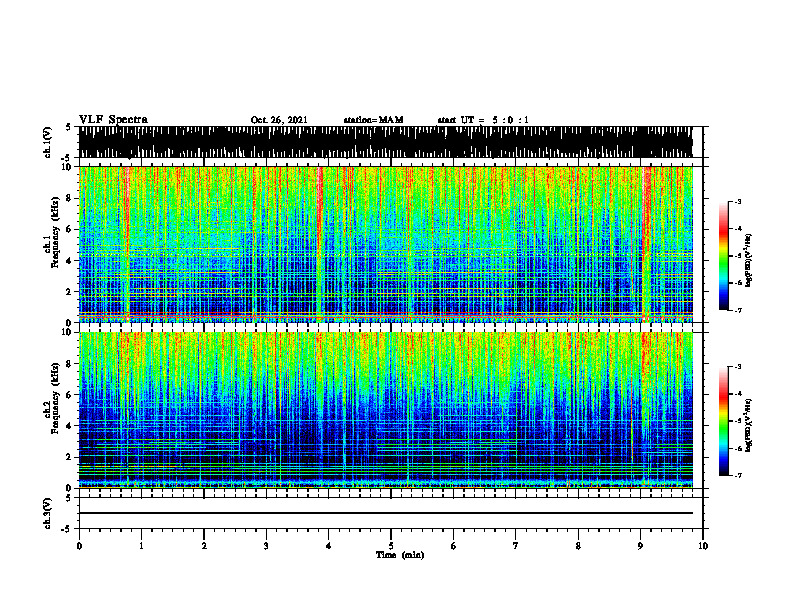Click the ch.1 voltage waveform panel
The width and height of the screenshot is (792, 612).
pos(385,142)
